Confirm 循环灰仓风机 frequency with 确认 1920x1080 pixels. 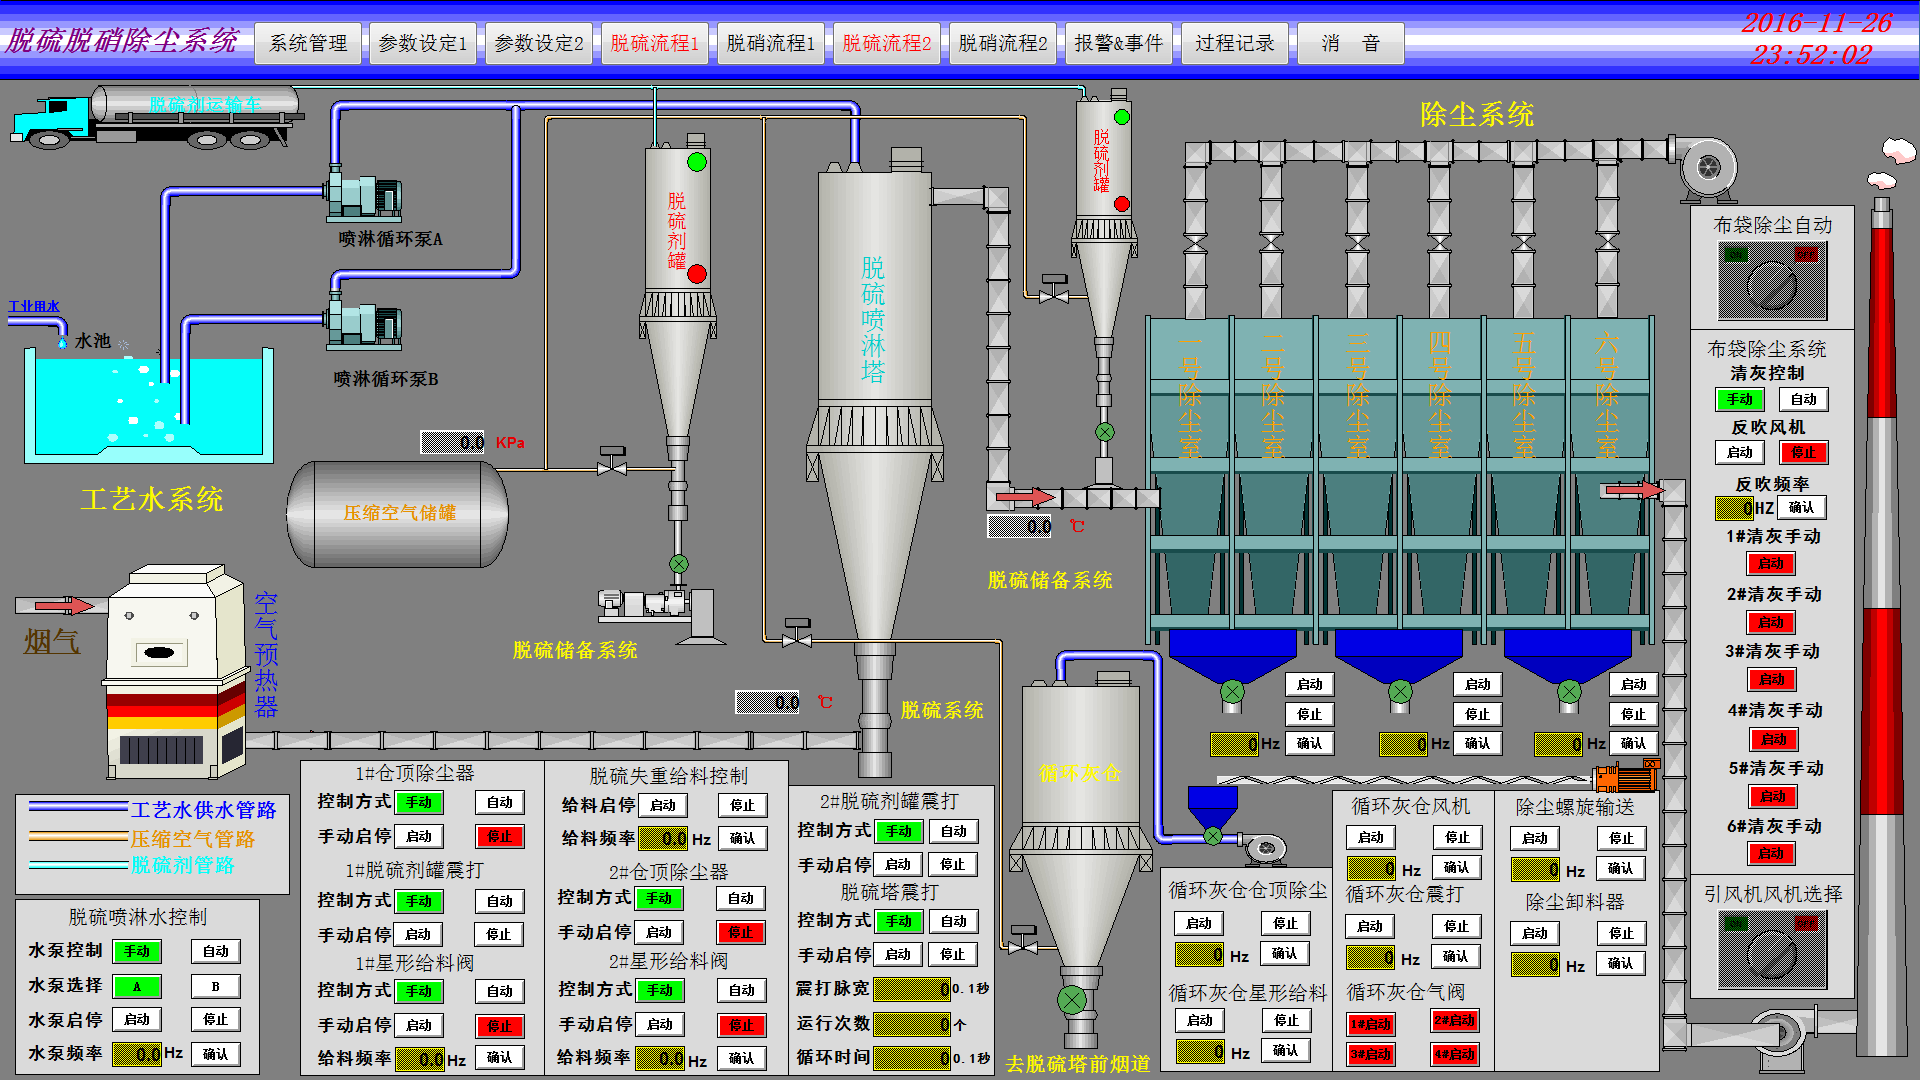point(1457,867)
